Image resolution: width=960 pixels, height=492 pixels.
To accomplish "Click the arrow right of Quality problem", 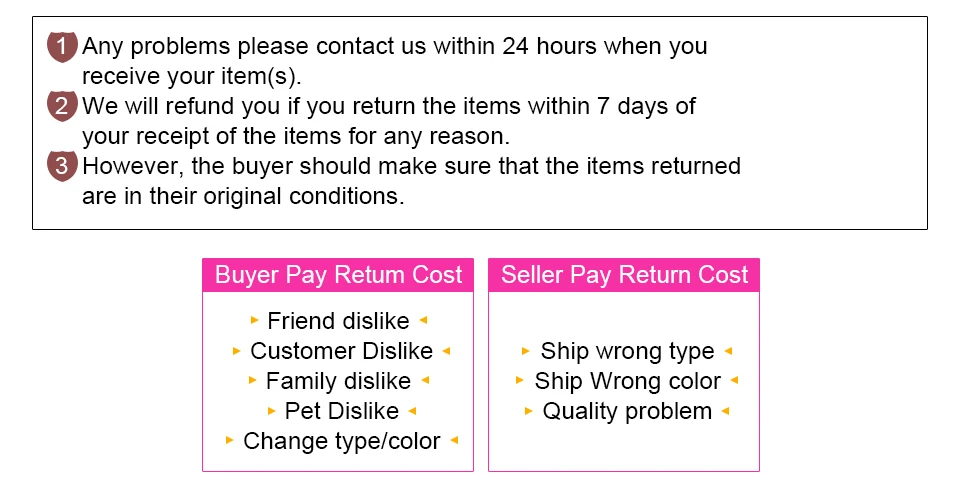I will (x=726, y=411).
